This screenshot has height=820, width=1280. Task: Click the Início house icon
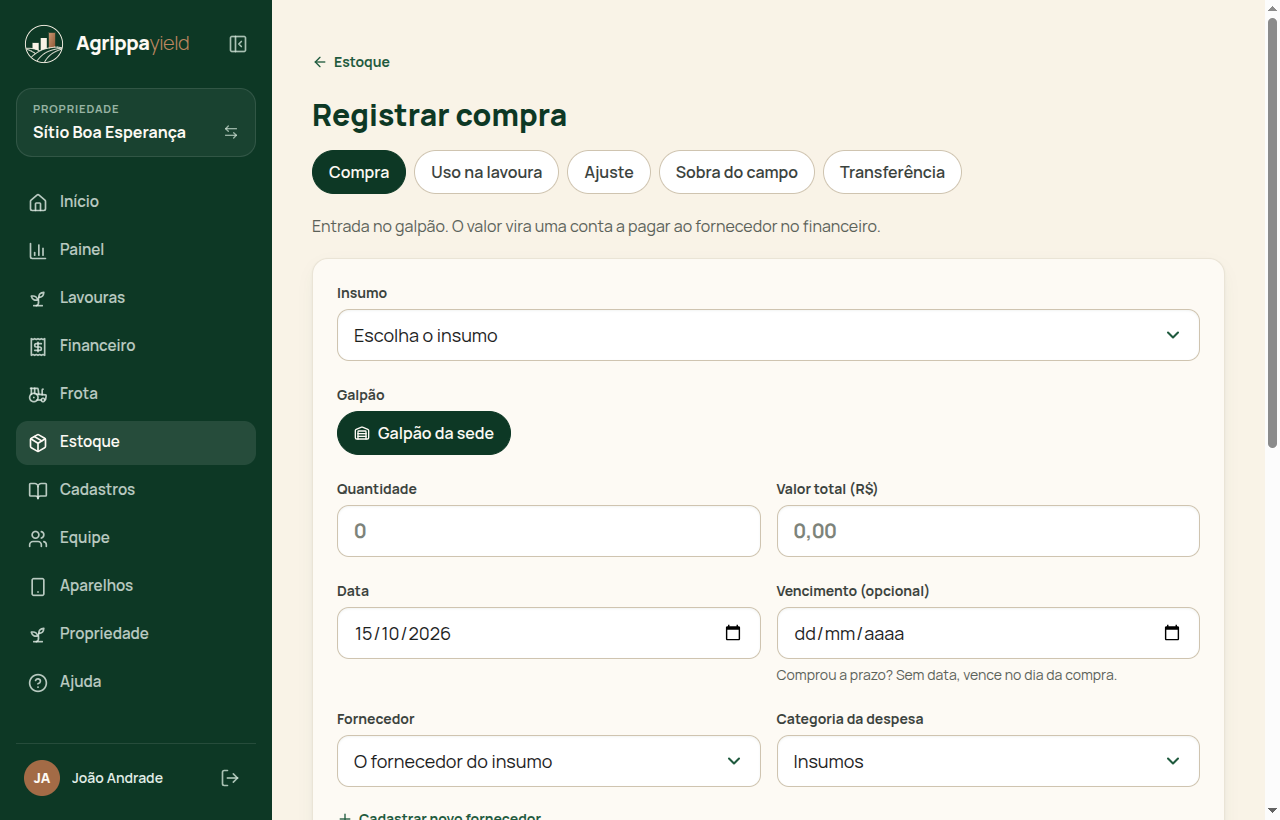pyautogui.click(x=38, y=202)
